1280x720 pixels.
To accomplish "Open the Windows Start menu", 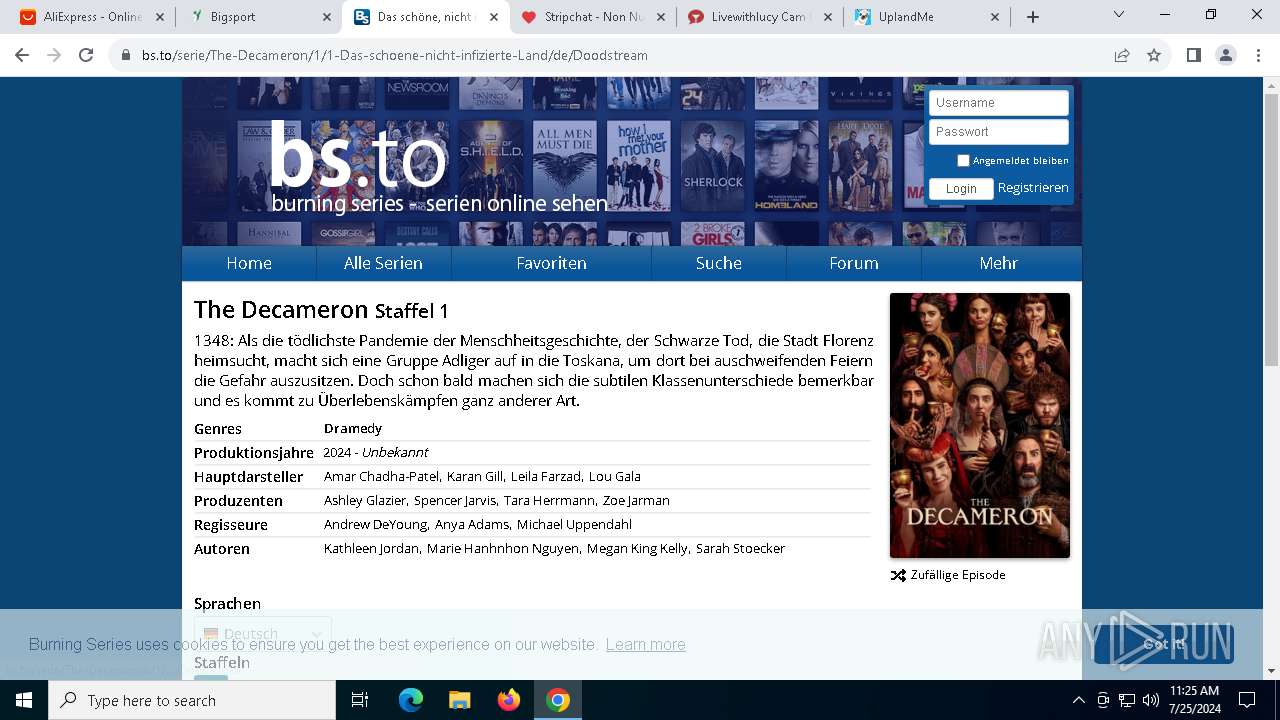I will click(x=24, y=700).
